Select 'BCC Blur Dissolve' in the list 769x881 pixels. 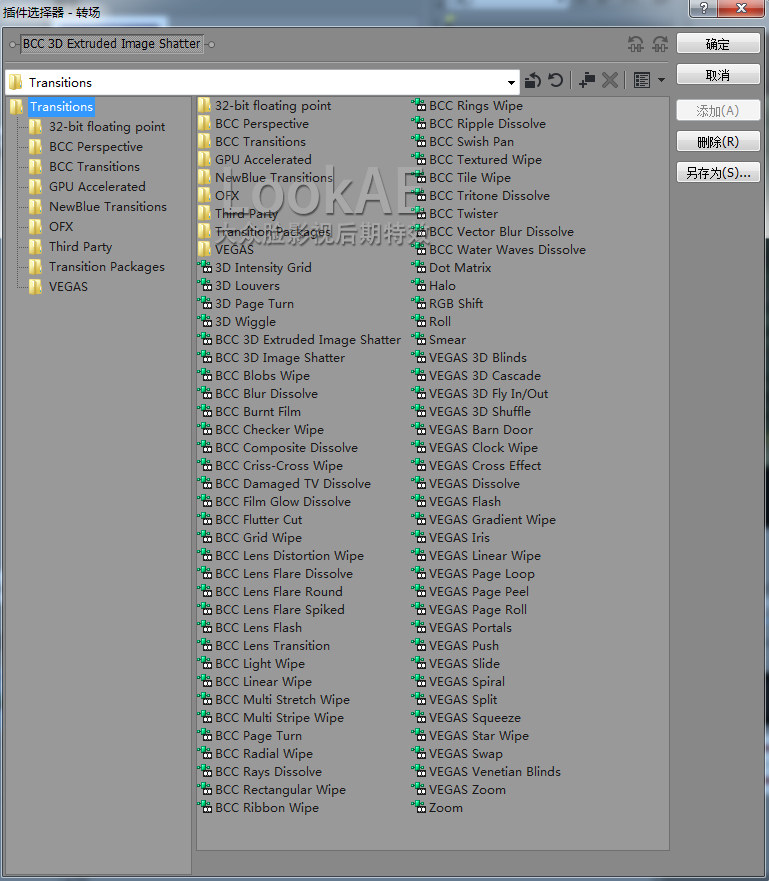pos(266,393)
